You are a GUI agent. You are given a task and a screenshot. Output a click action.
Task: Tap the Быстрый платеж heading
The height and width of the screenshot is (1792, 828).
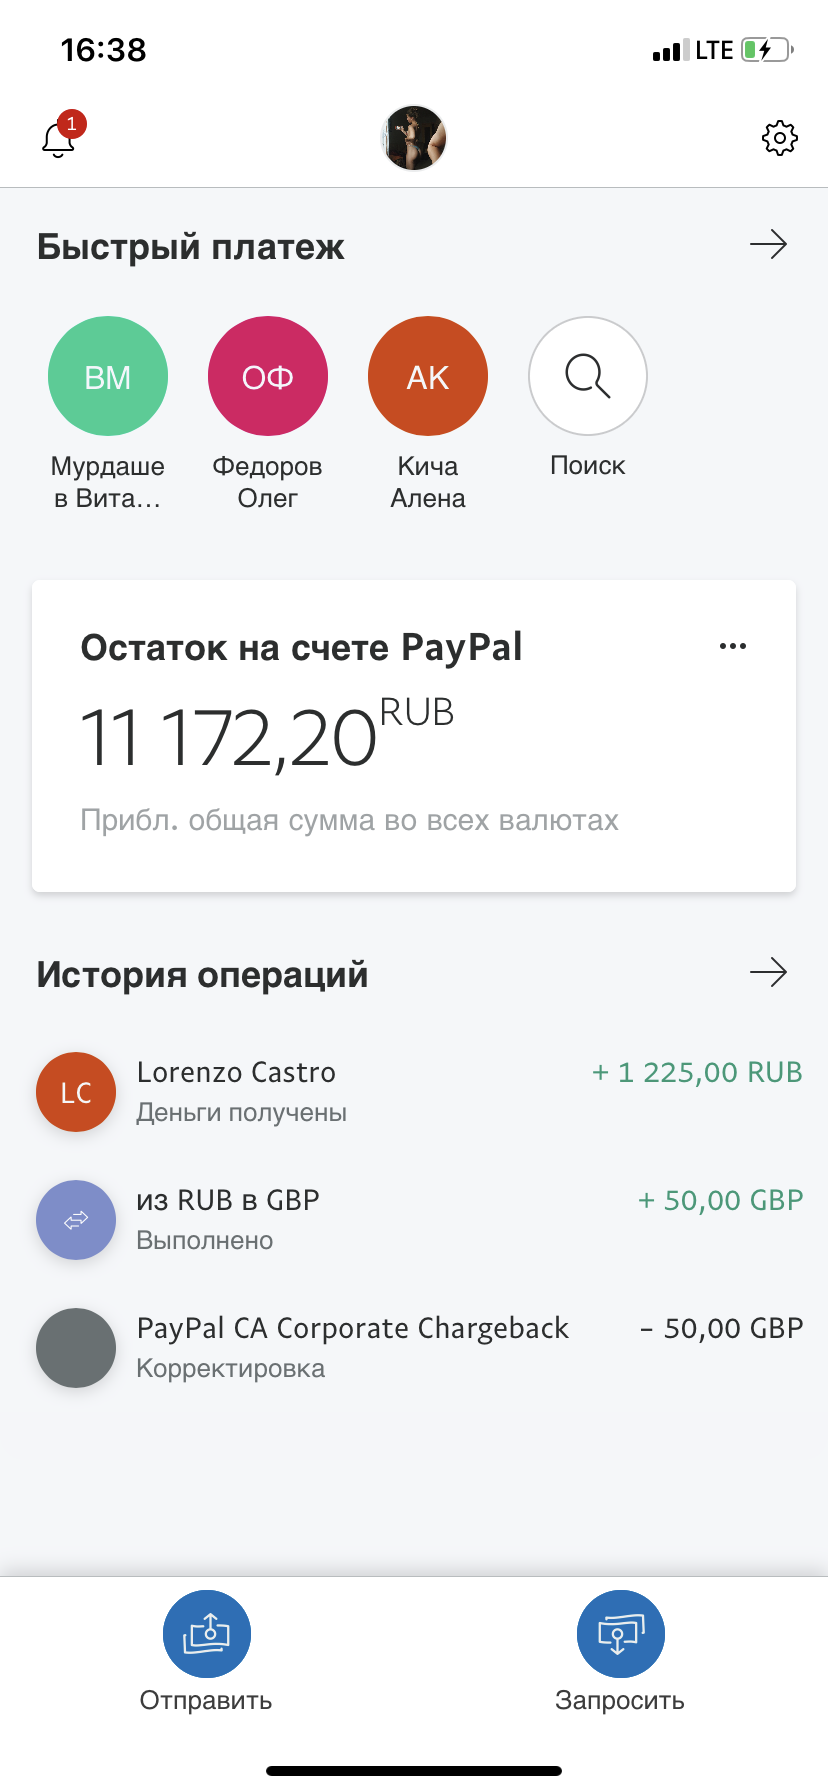[x=191, y=247]
